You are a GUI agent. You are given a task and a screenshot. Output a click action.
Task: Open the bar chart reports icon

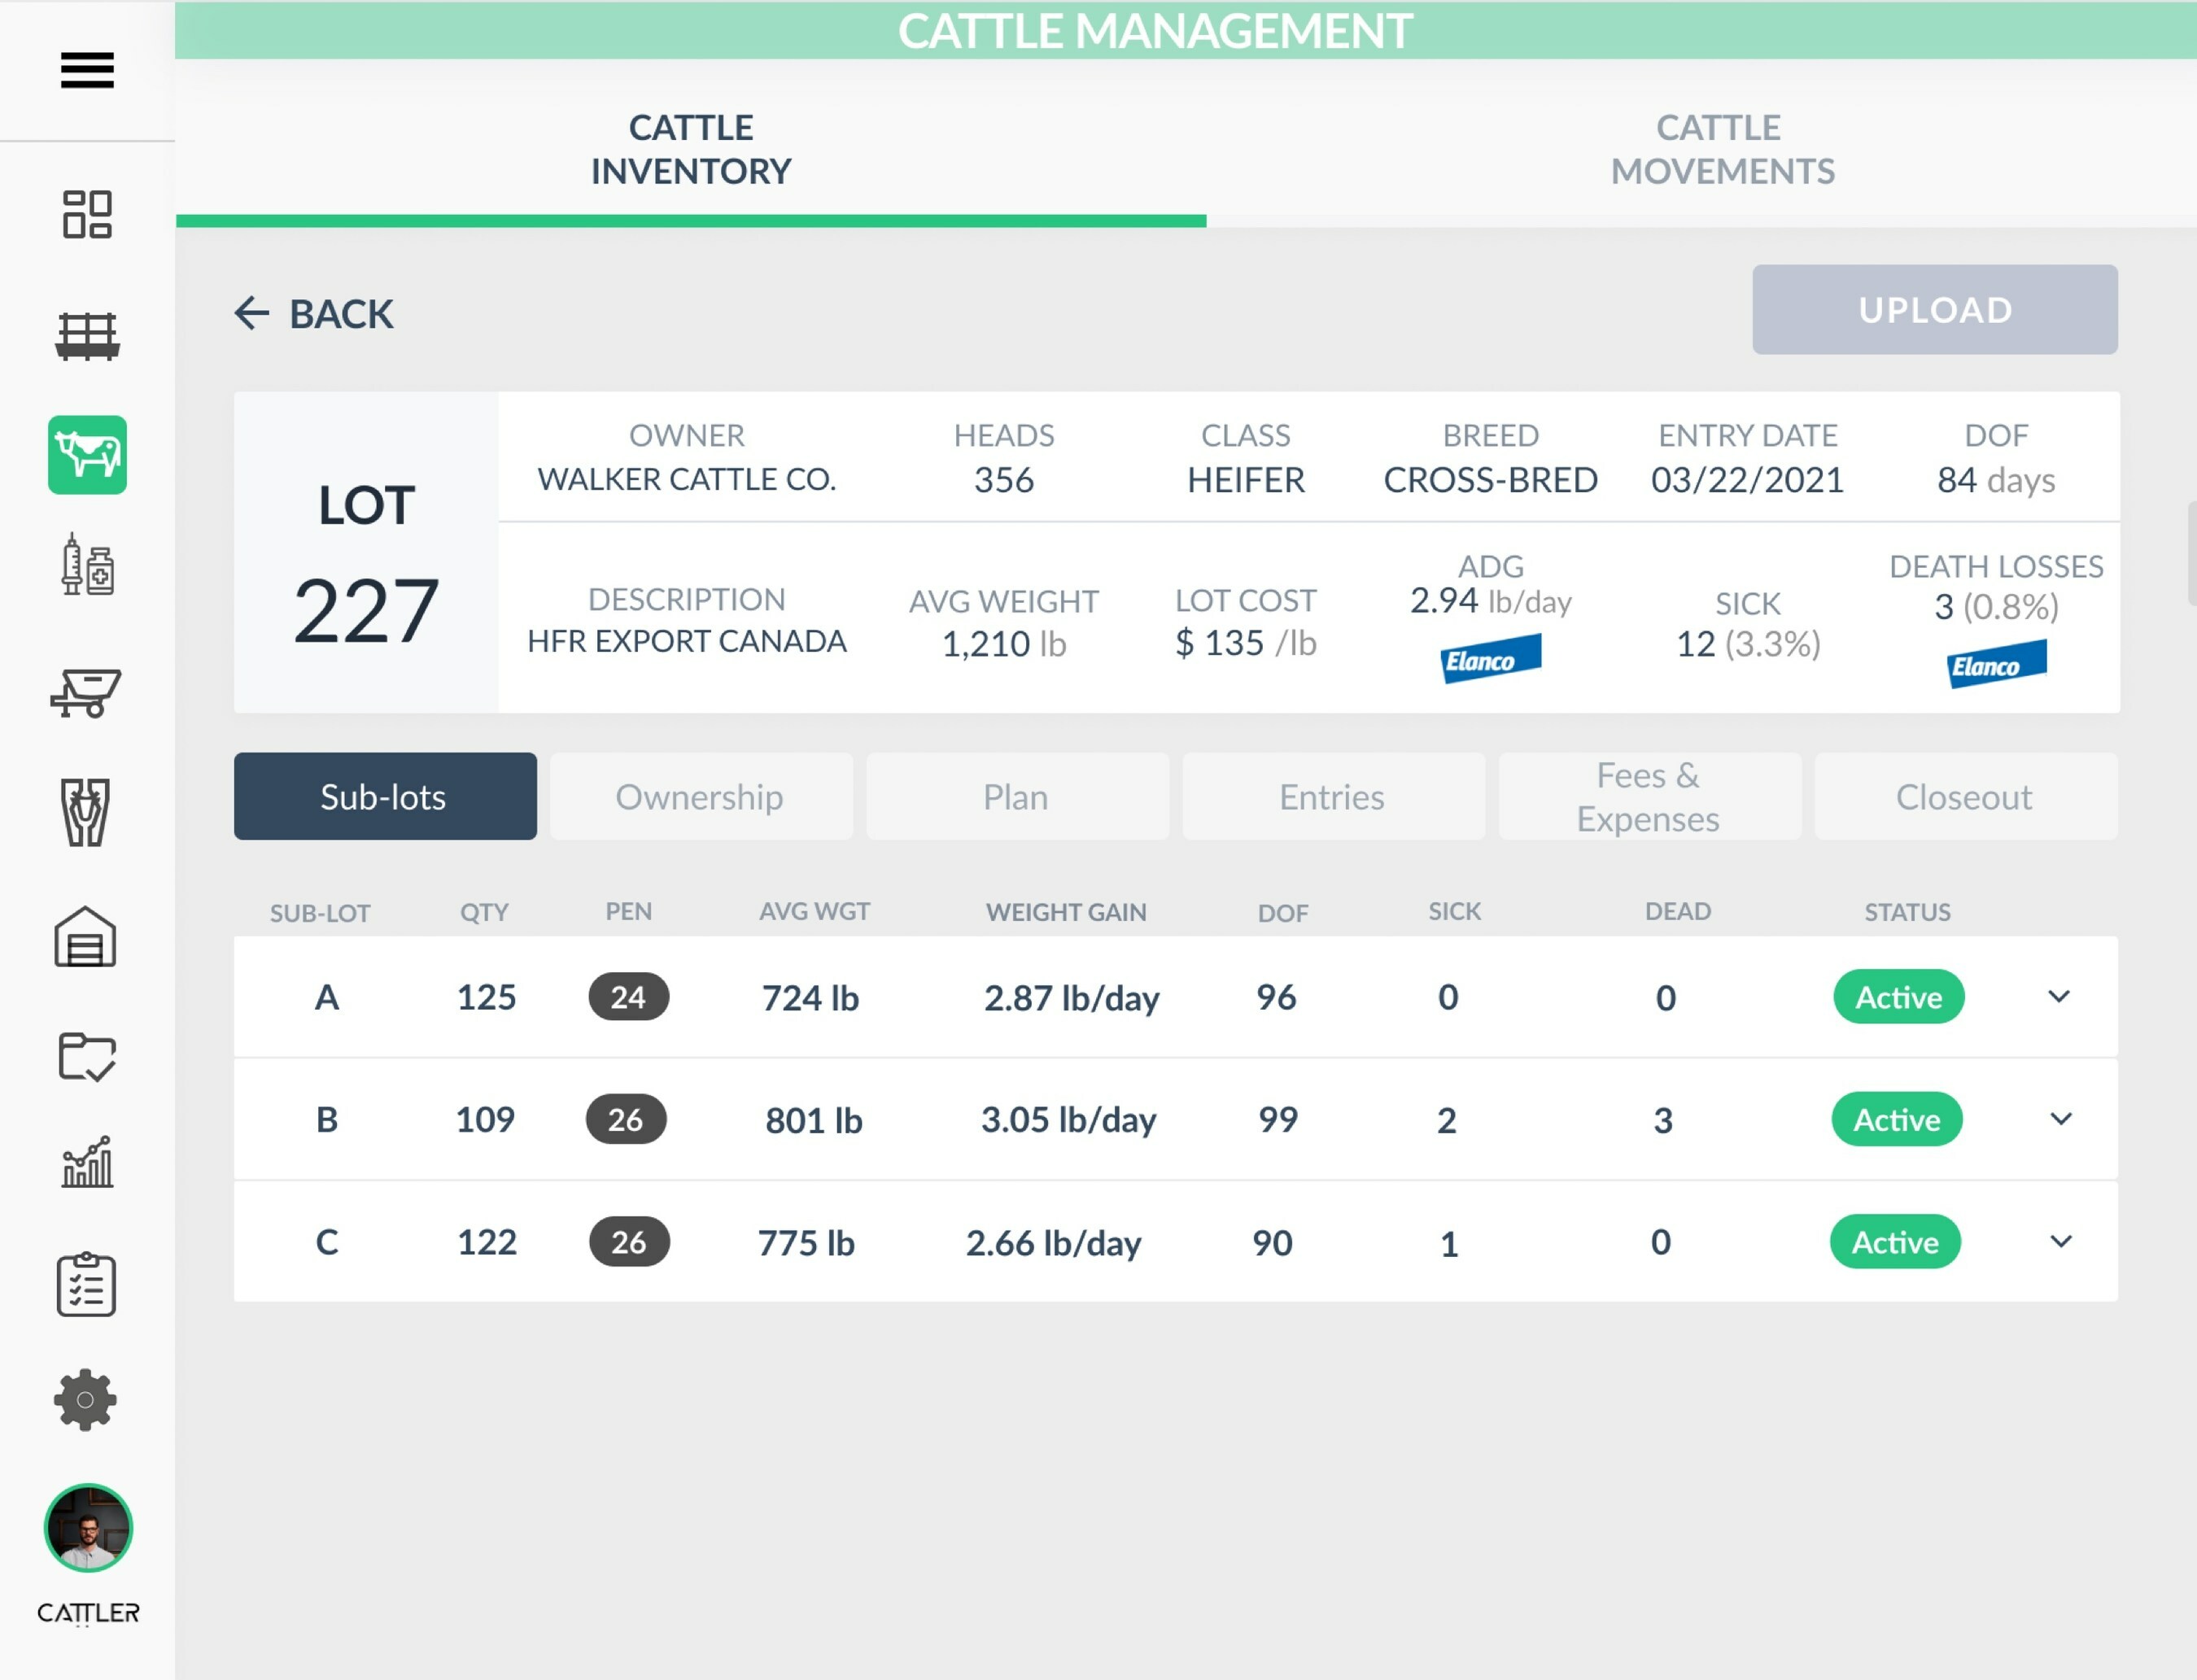[87, 1162]
